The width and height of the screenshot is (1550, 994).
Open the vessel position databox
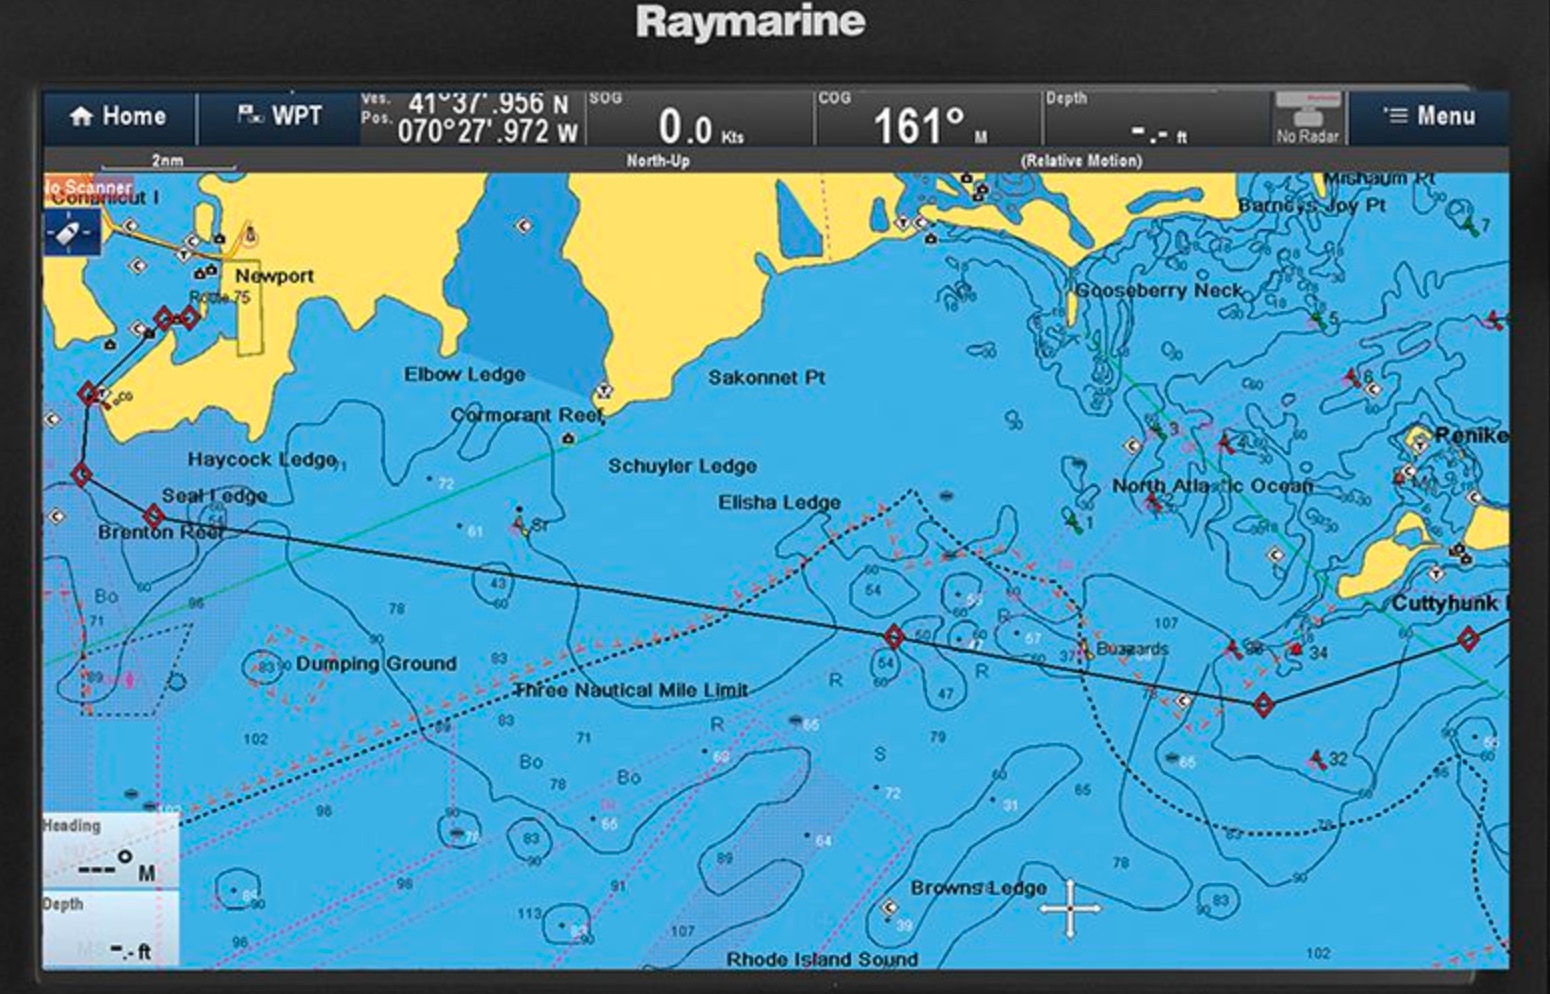coord(471,118)
